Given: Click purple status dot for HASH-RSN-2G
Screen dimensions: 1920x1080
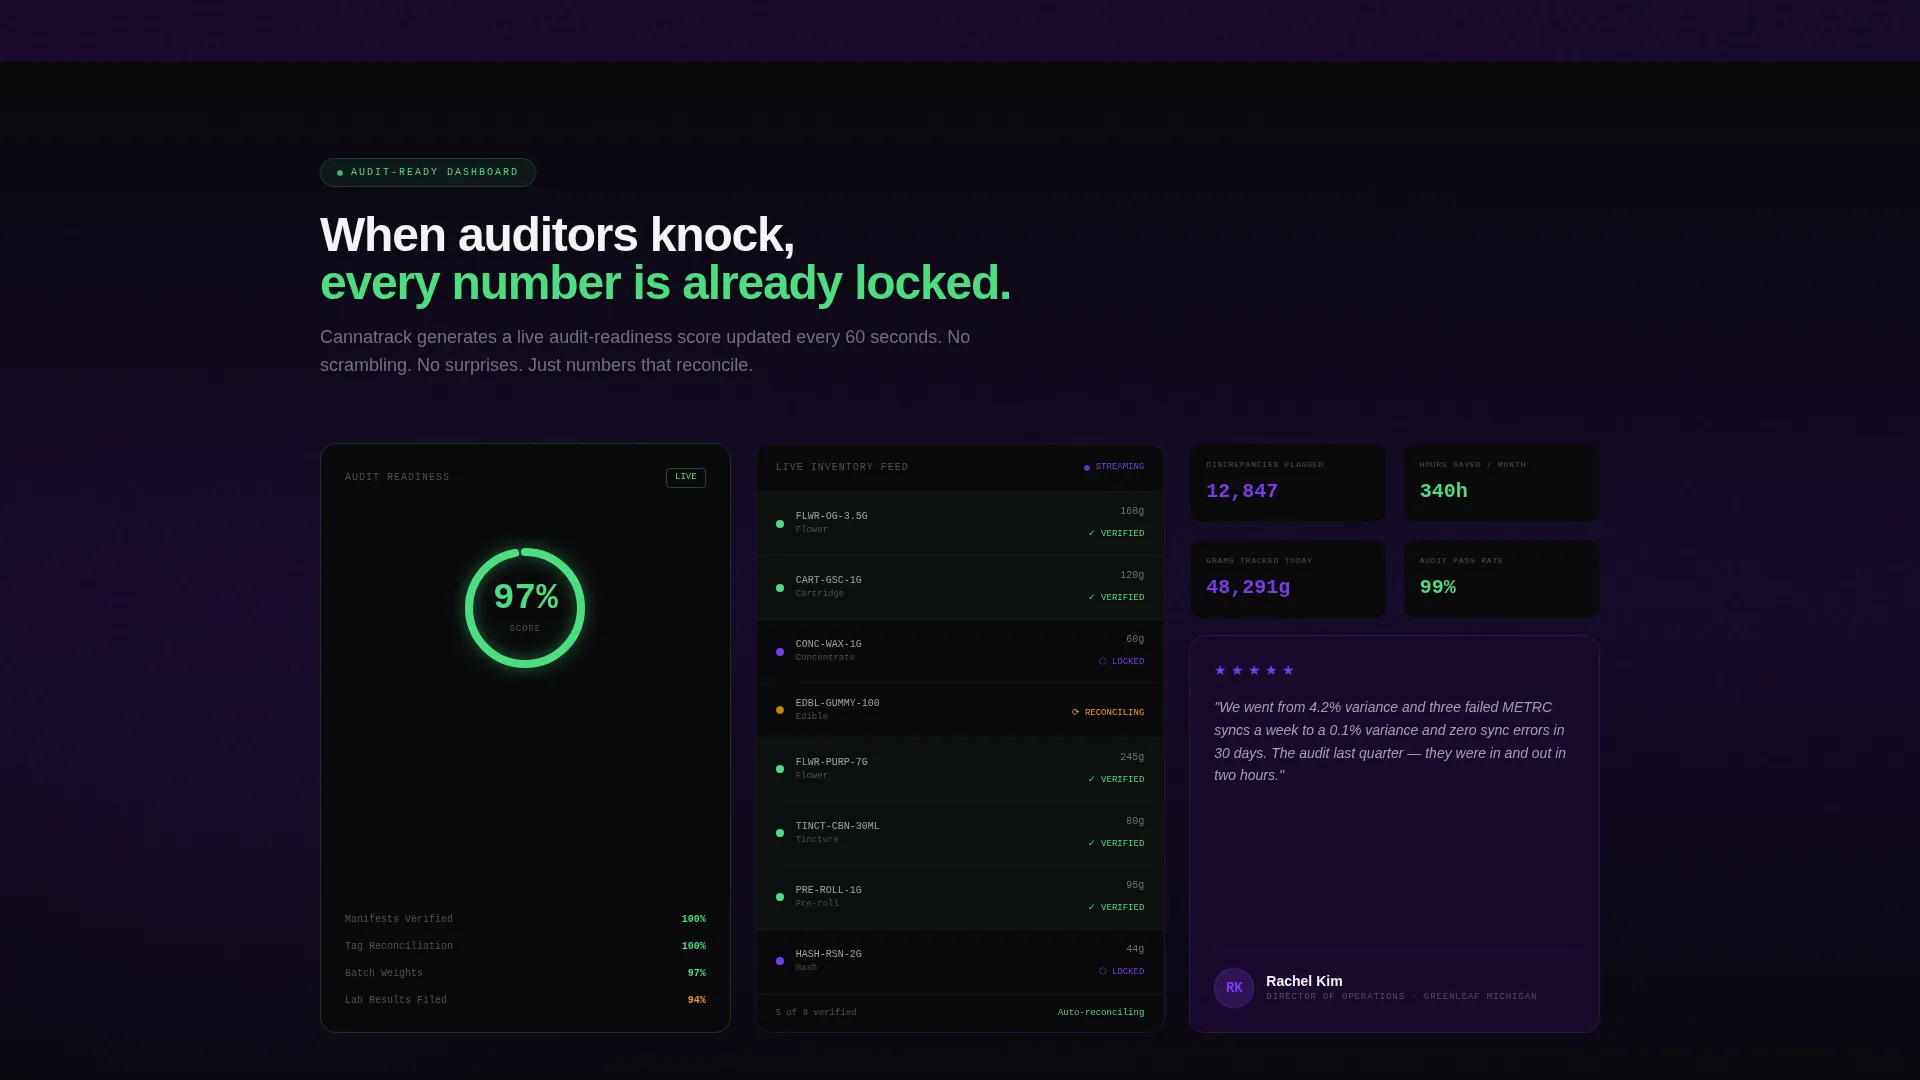Looking at the screenshot, I should [780, 961].
